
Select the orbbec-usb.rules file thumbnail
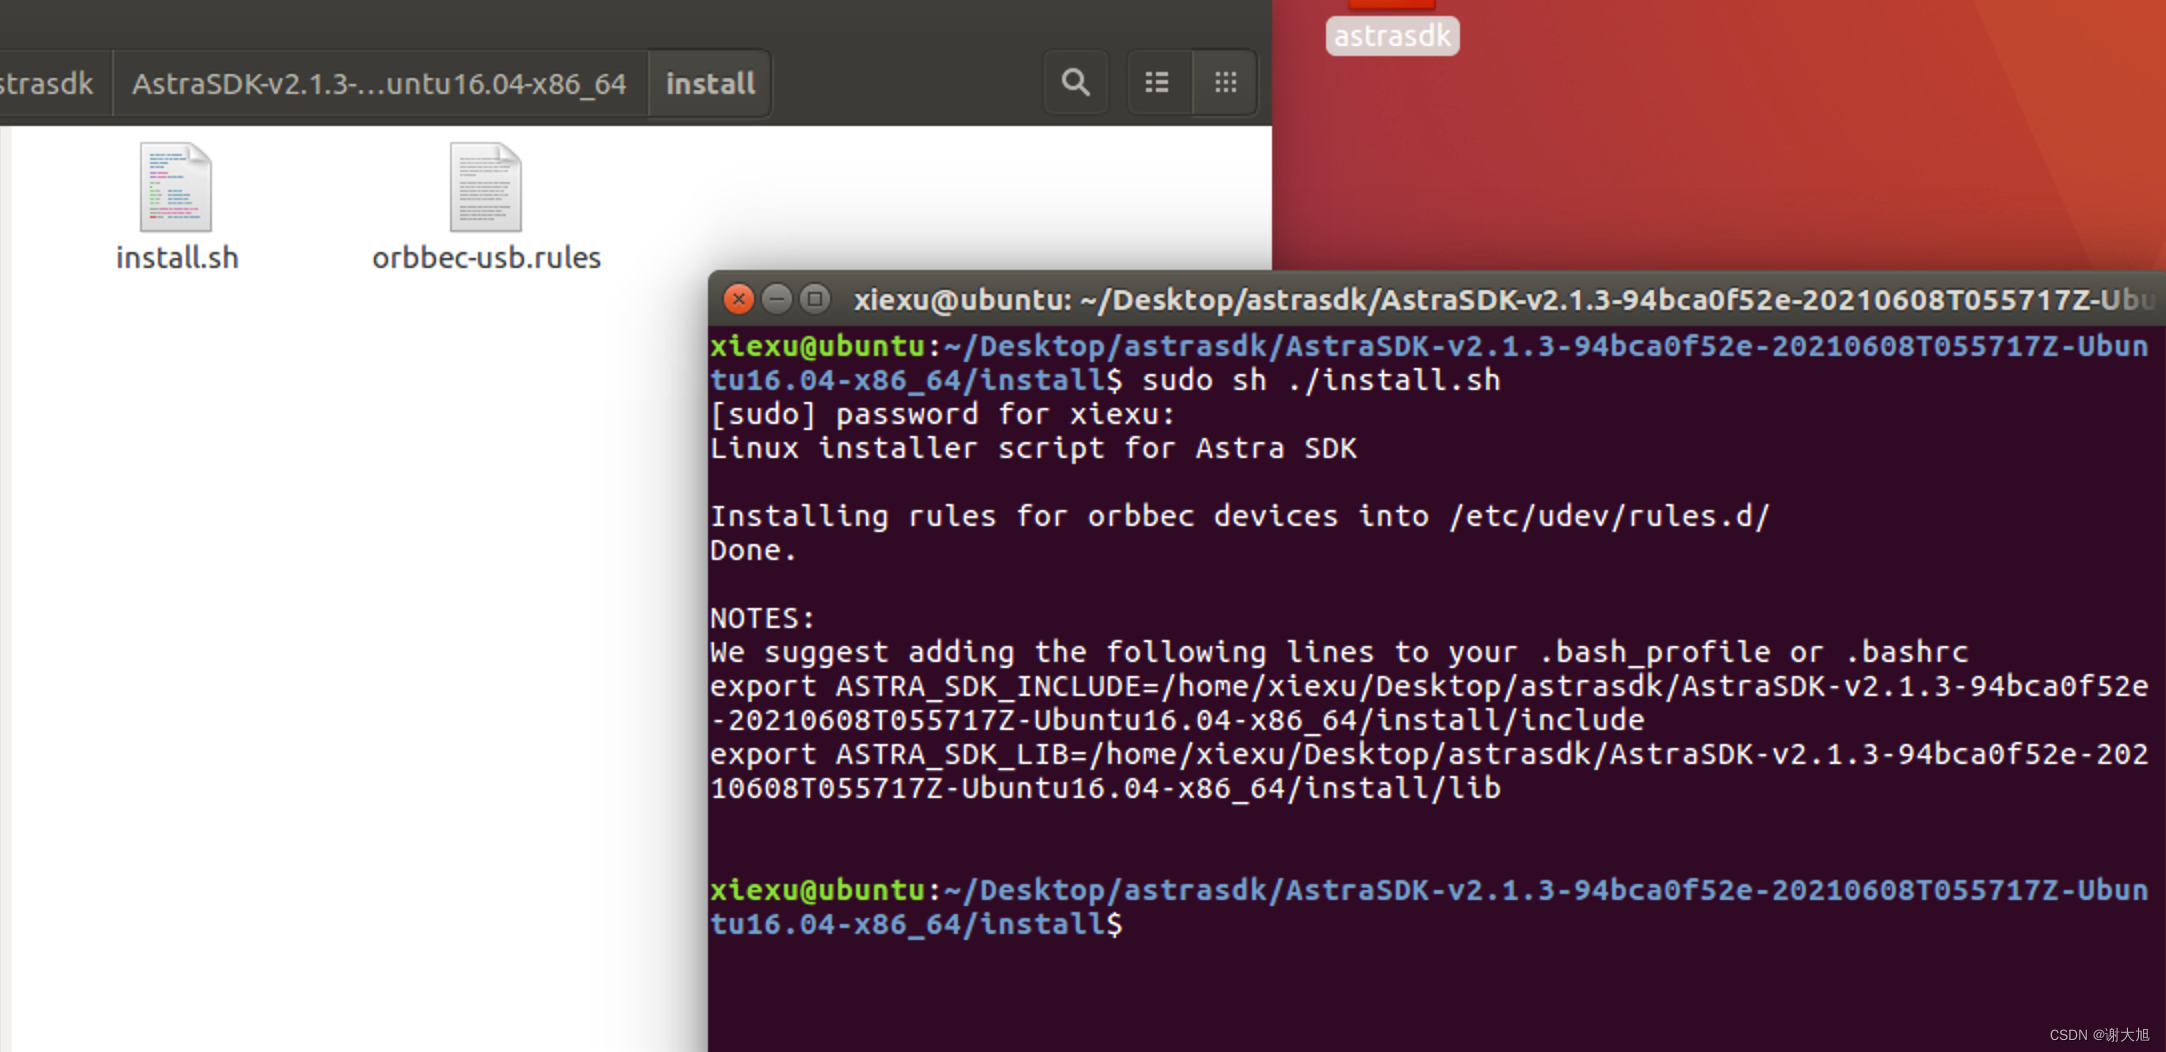(486, 187)
